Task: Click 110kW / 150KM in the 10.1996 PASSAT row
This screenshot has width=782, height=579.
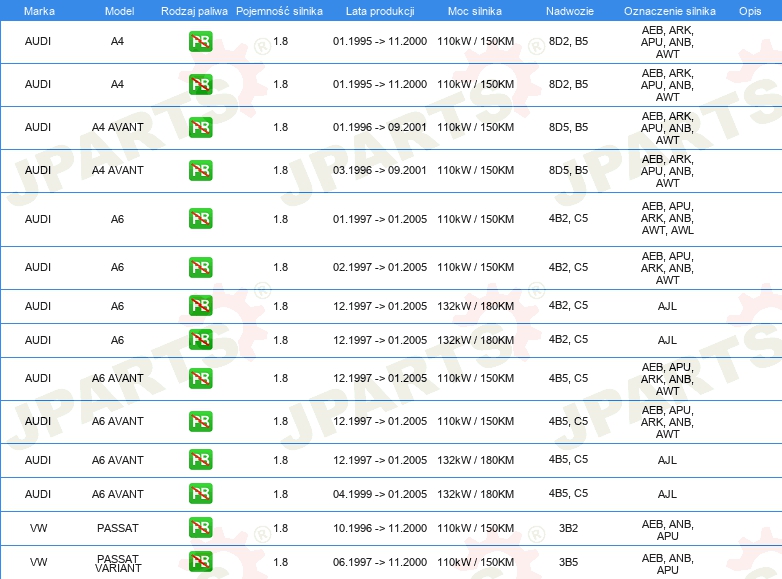Action: coord(475,528)
